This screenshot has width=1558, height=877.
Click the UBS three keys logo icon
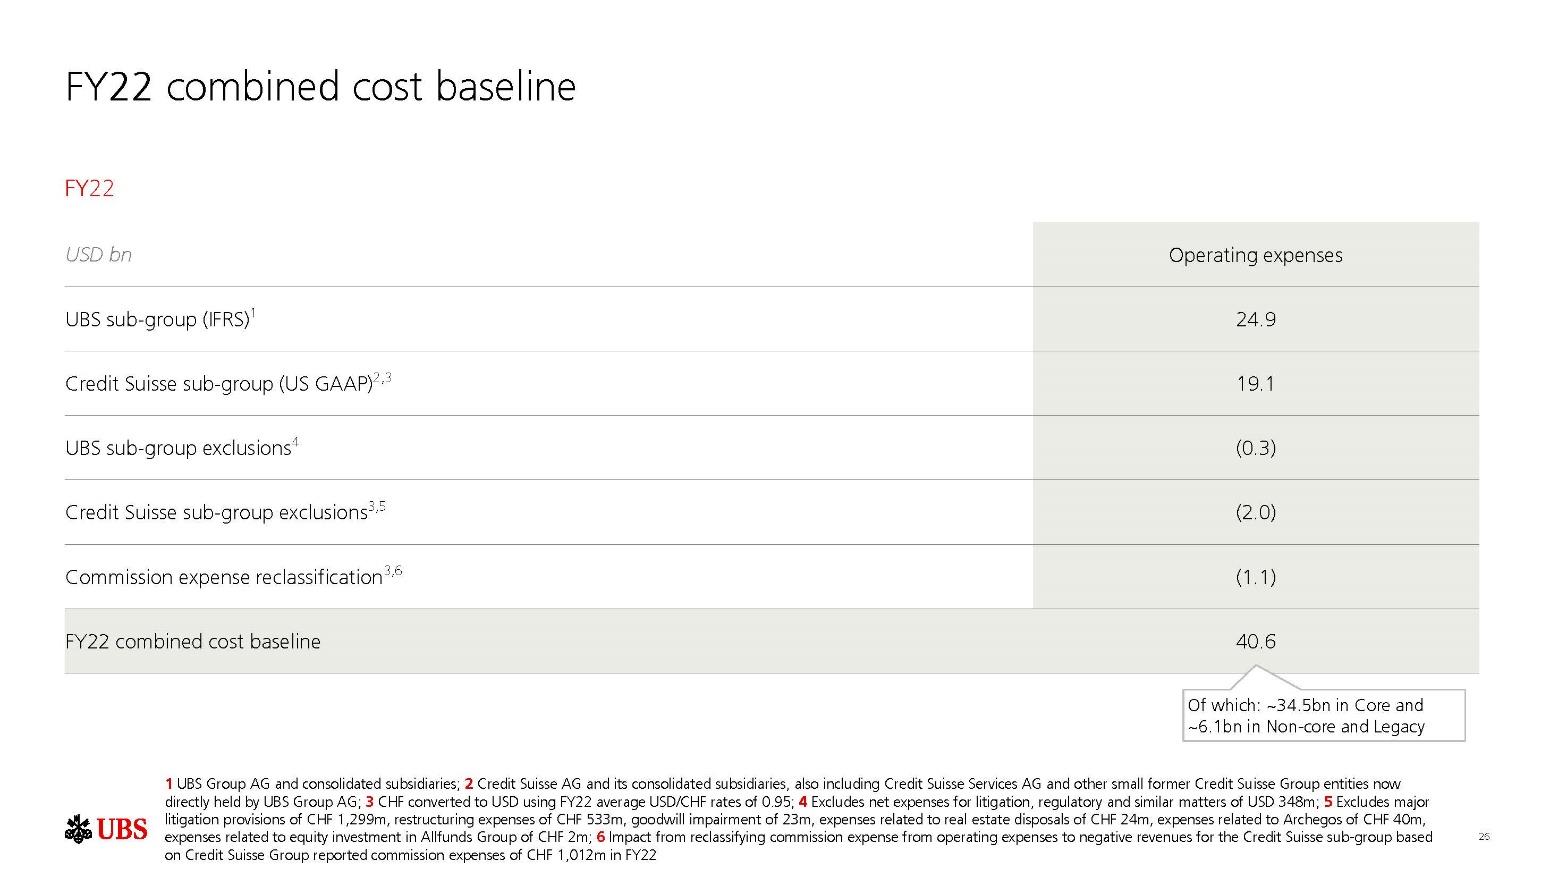[78, 829]
